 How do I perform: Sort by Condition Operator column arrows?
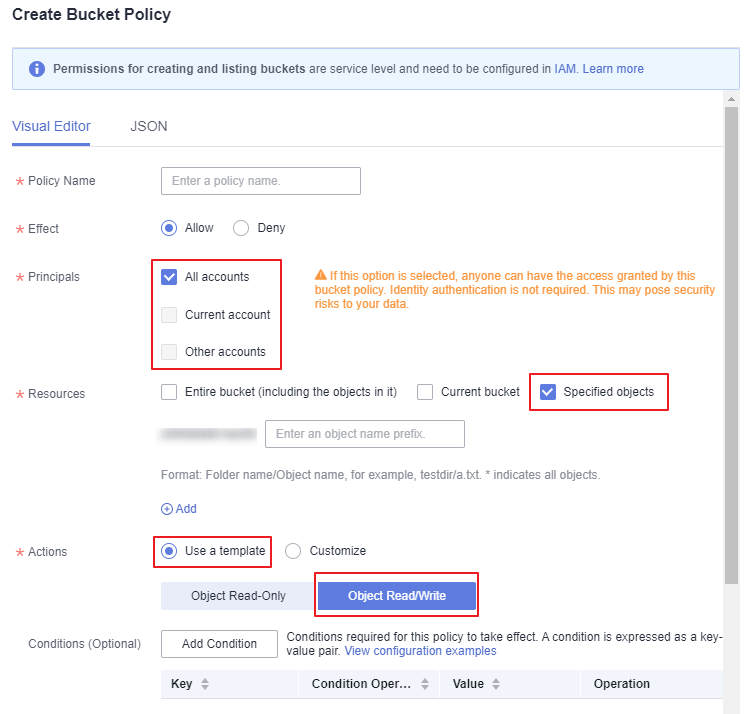425,684
